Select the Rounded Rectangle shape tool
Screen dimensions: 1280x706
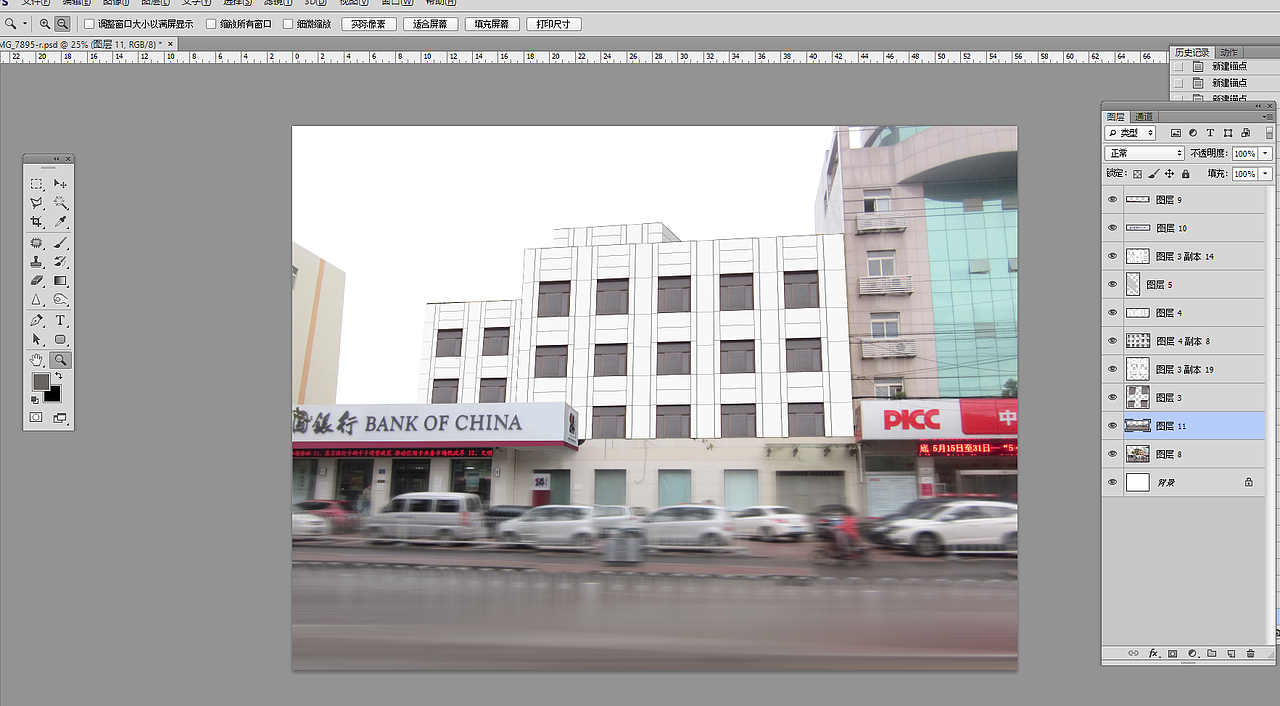click(60, 340)
